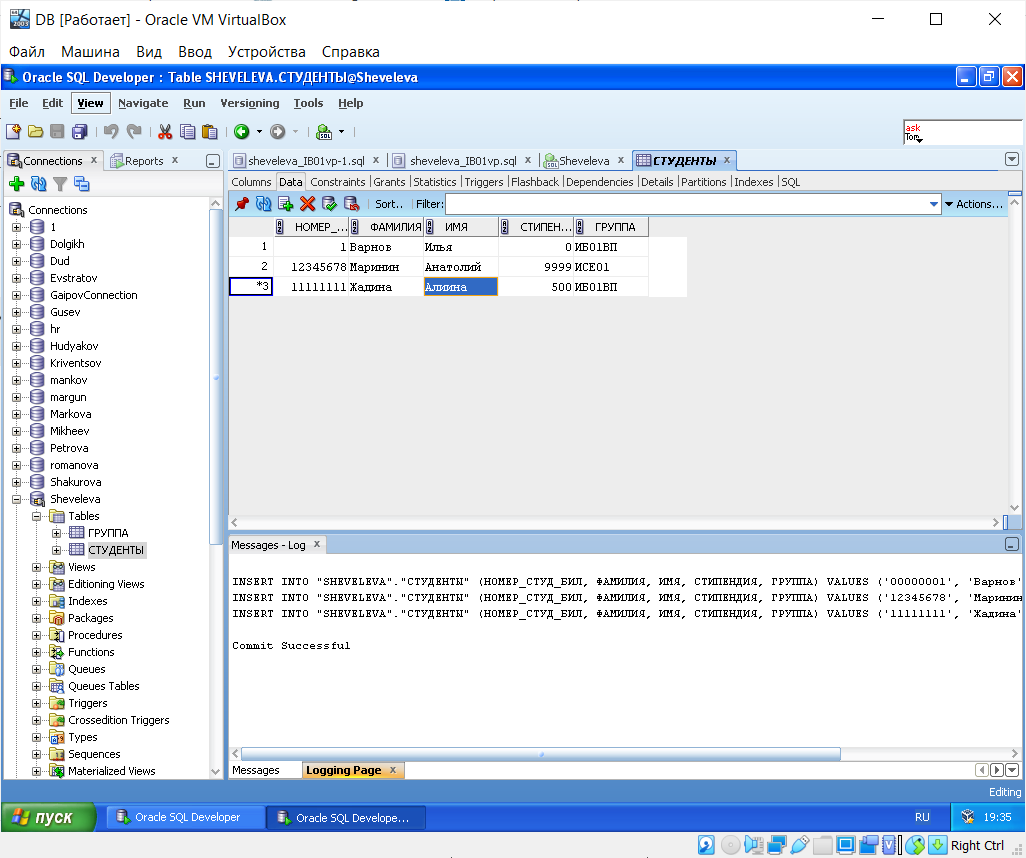Click the green Back navigation icon
Screen dimensions: 1026x858
pos(241,132)
